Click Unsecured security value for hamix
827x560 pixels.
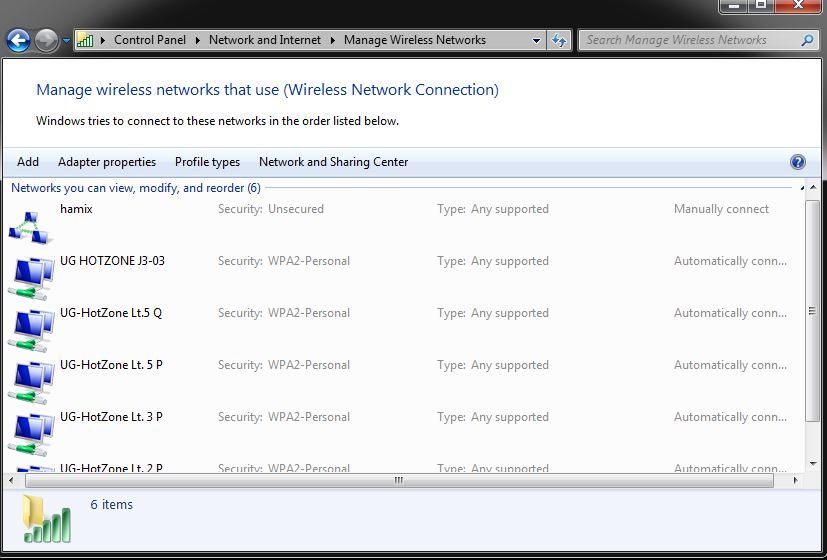[x=296, y=209]
